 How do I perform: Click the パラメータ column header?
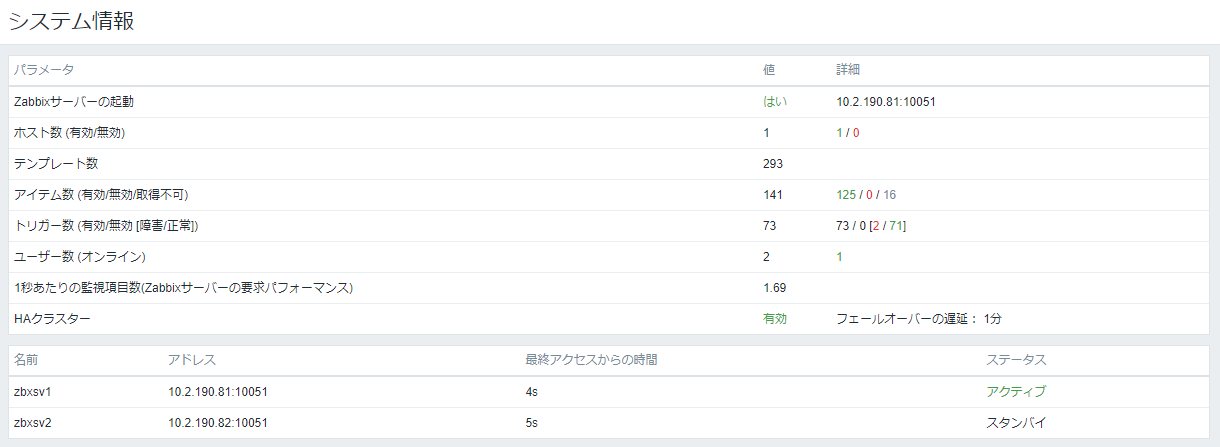(x=44, y=70)
